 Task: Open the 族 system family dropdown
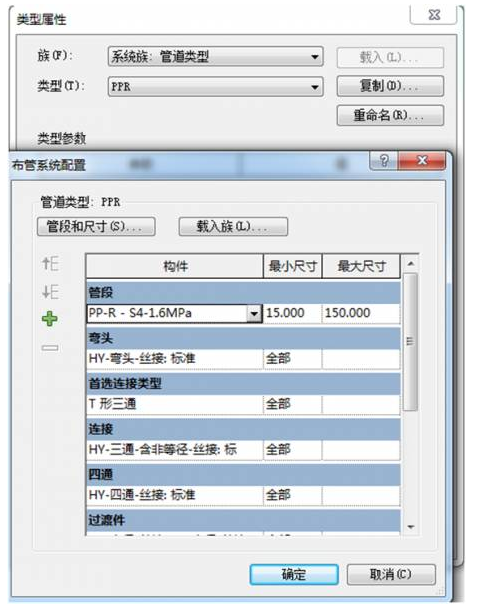point(216,57)
